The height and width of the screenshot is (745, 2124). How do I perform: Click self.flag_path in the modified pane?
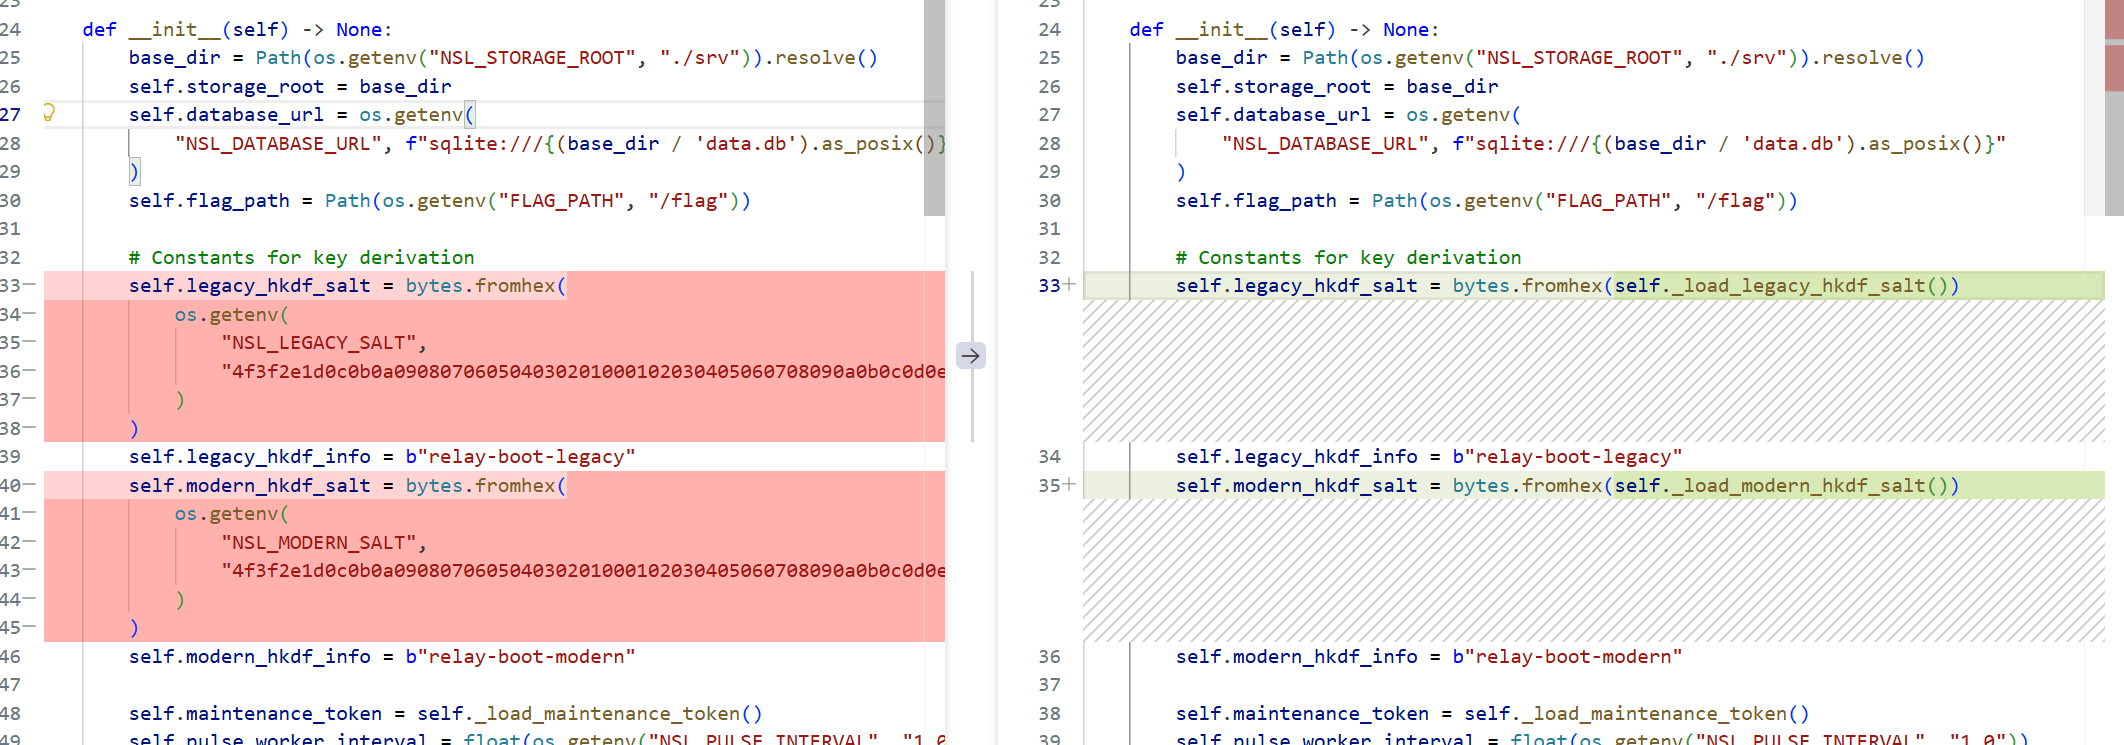1256,201
